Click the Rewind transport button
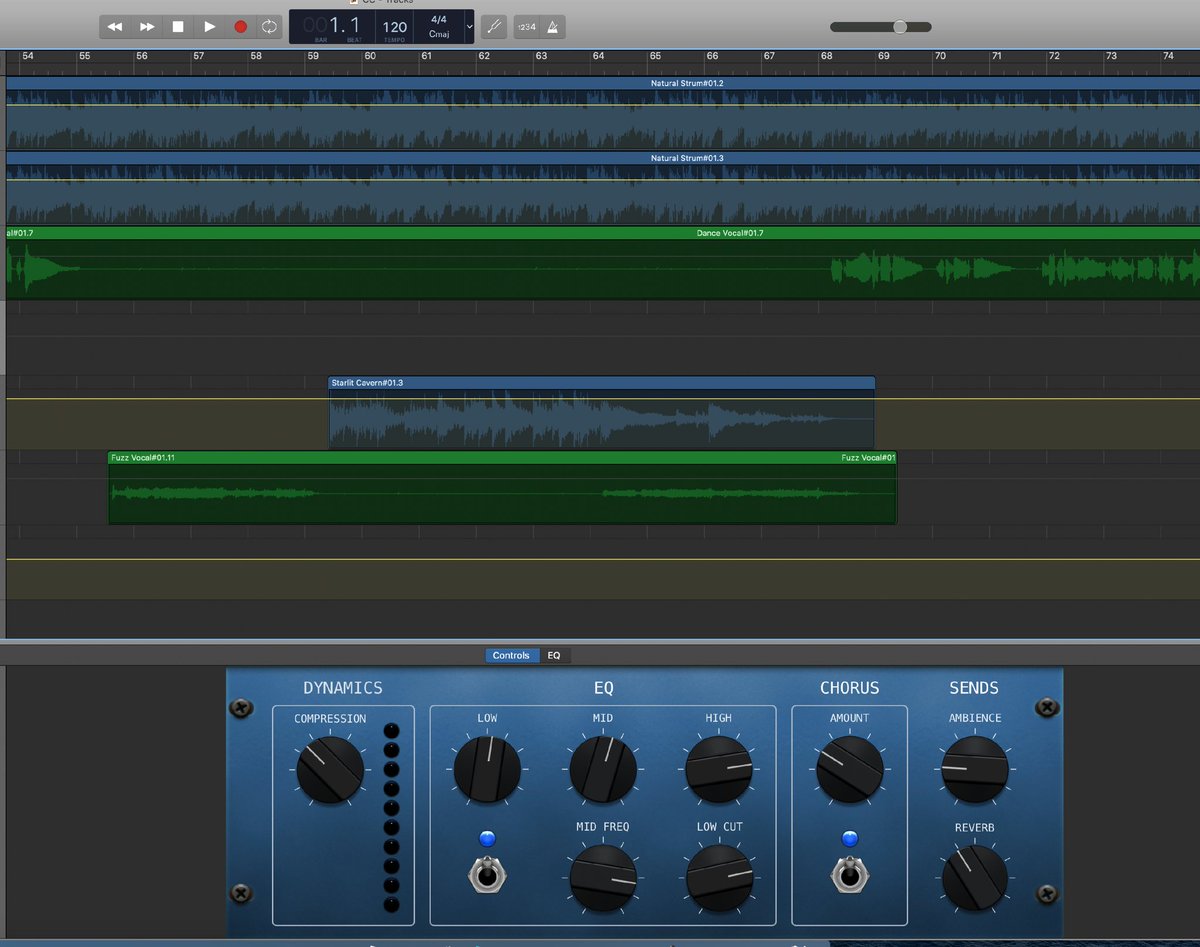The height and width of the screenshot is (947, 1200). point(115,27)
